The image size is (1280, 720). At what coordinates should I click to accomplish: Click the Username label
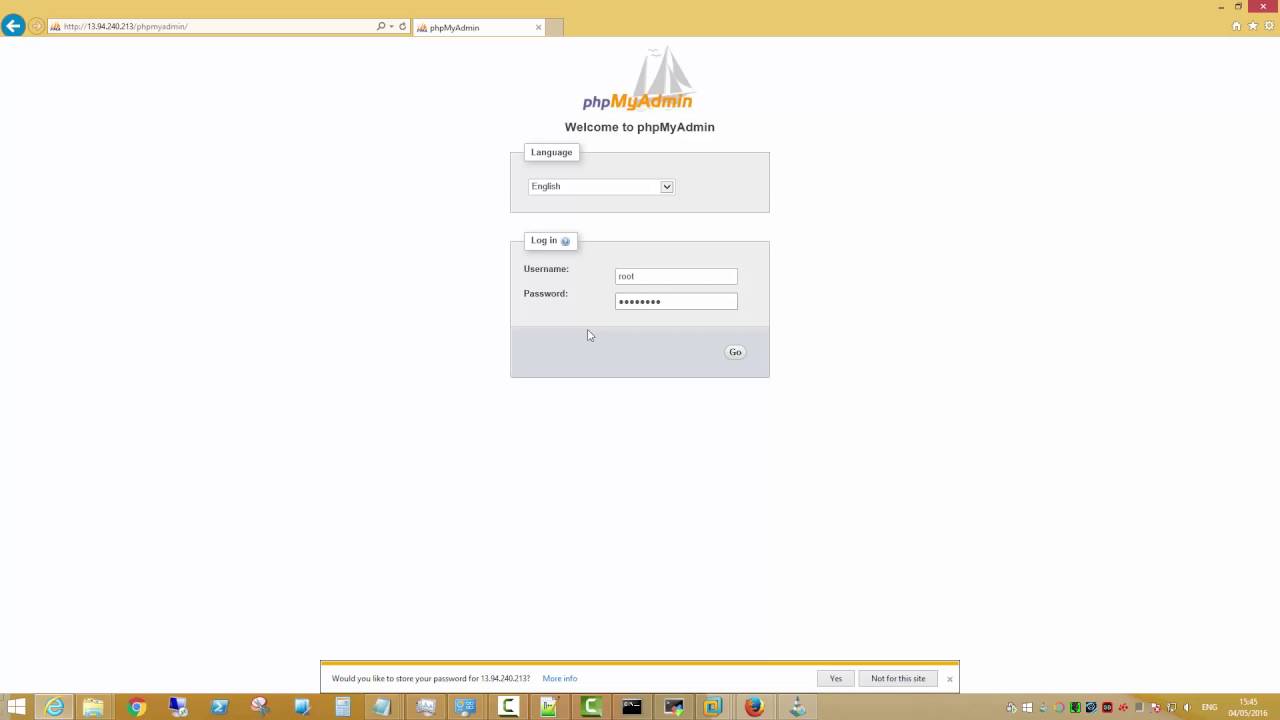tap(546, 269)
